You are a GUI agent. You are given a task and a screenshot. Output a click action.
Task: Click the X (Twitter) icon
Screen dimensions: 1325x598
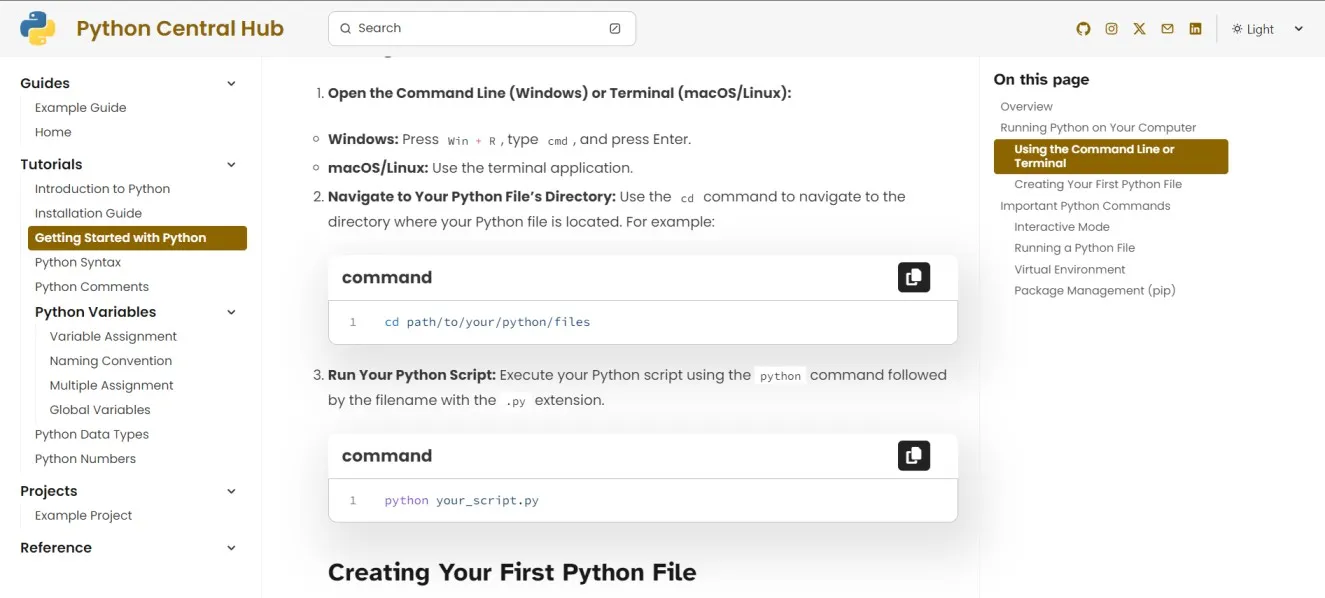tap(1139, 29)
